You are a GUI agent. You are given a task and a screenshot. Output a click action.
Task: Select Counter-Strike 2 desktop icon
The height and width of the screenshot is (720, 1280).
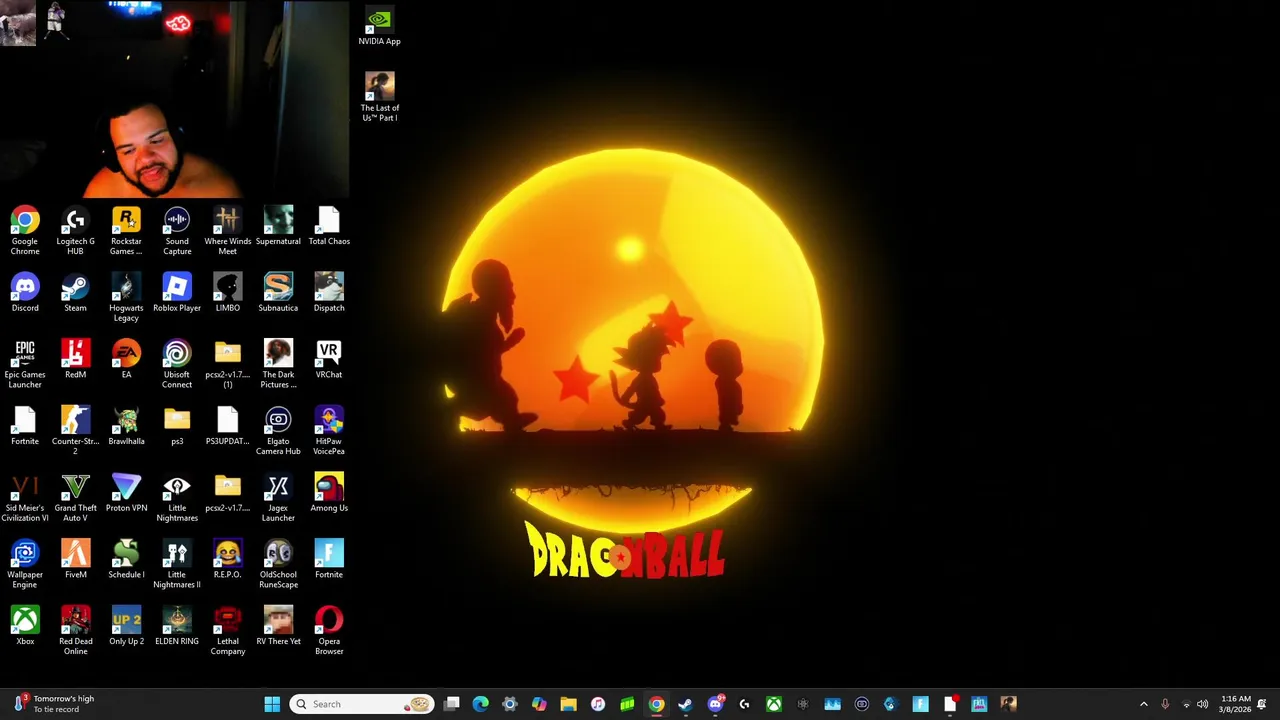click(x=75, y=431)
